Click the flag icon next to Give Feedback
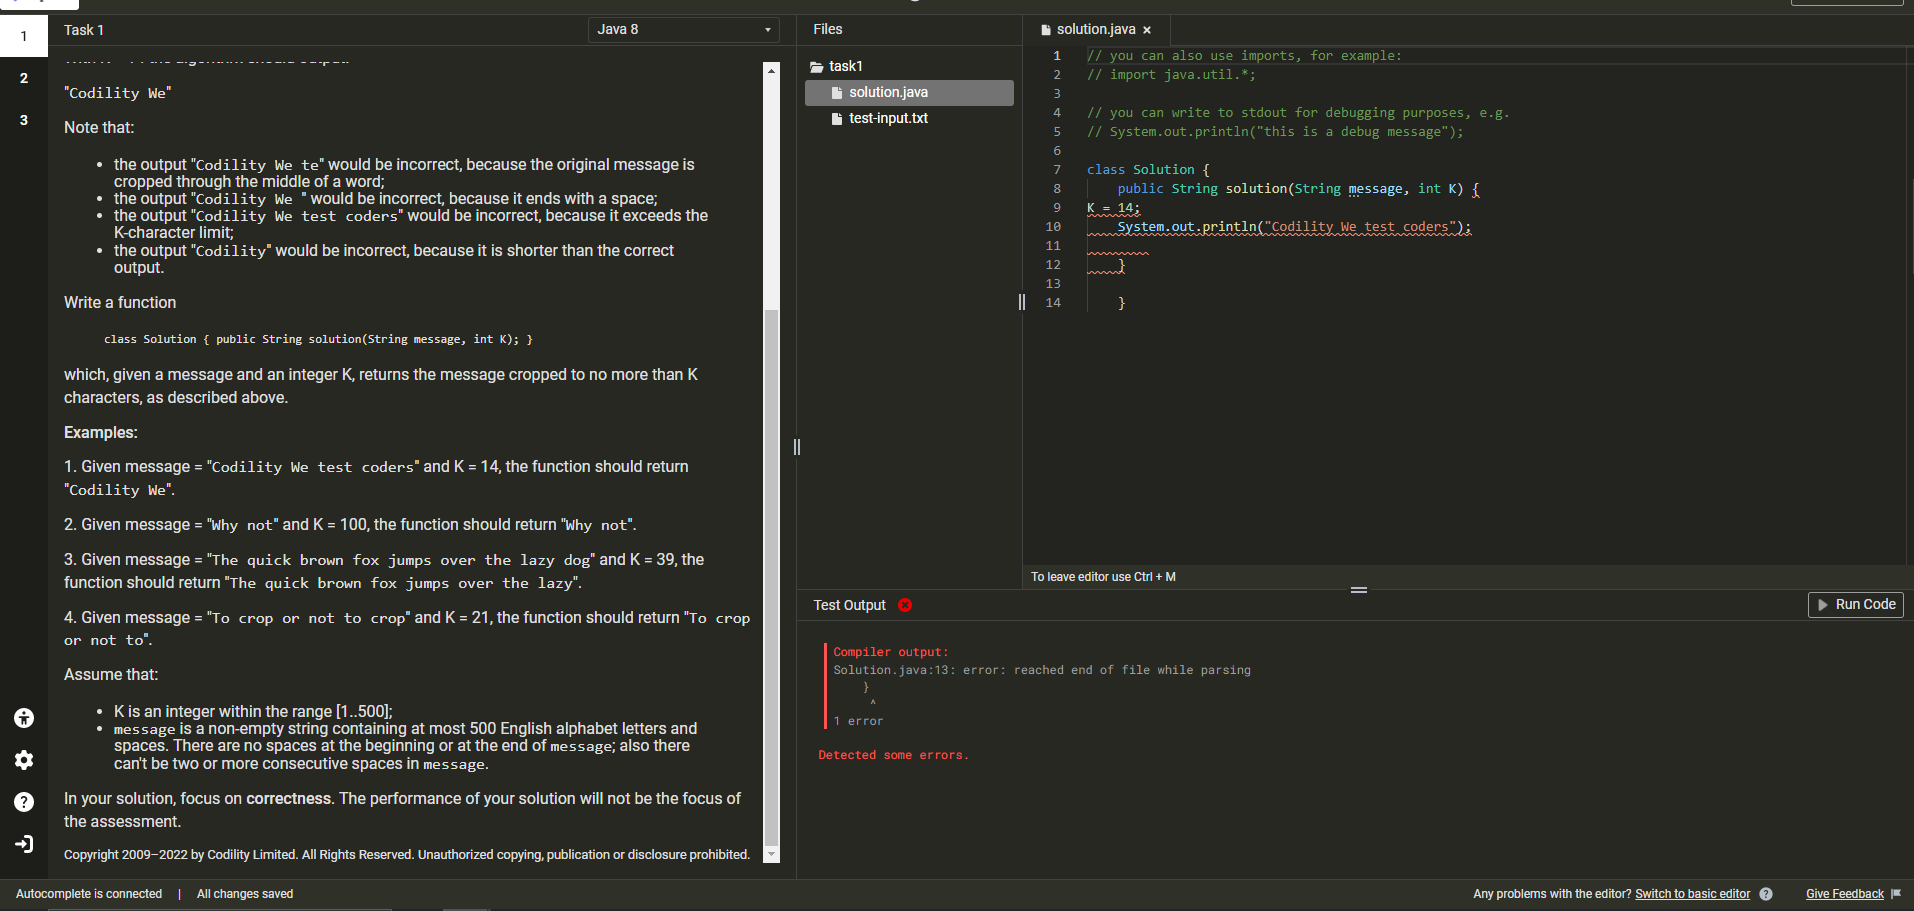Image resolution: width=1914 pixels, height=911 pixels. coord(1896,894)
